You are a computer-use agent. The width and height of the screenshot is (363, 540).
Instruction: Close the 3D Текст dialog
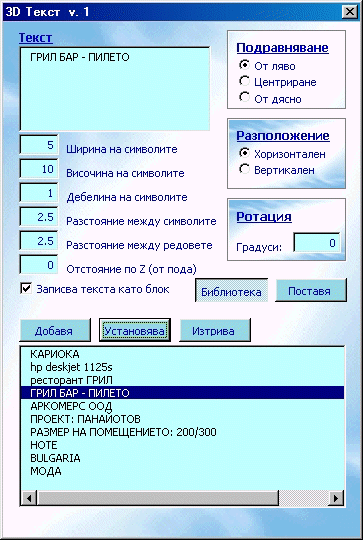click(x=349, y=12)
